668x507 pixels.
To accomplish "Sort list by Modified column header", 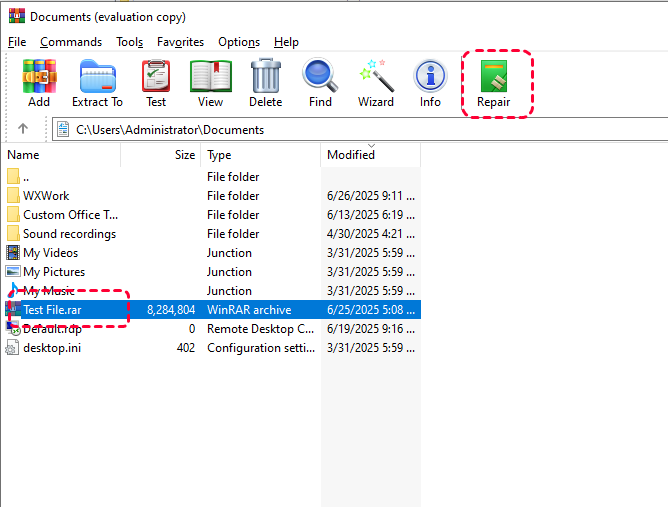I will (371, 155).
